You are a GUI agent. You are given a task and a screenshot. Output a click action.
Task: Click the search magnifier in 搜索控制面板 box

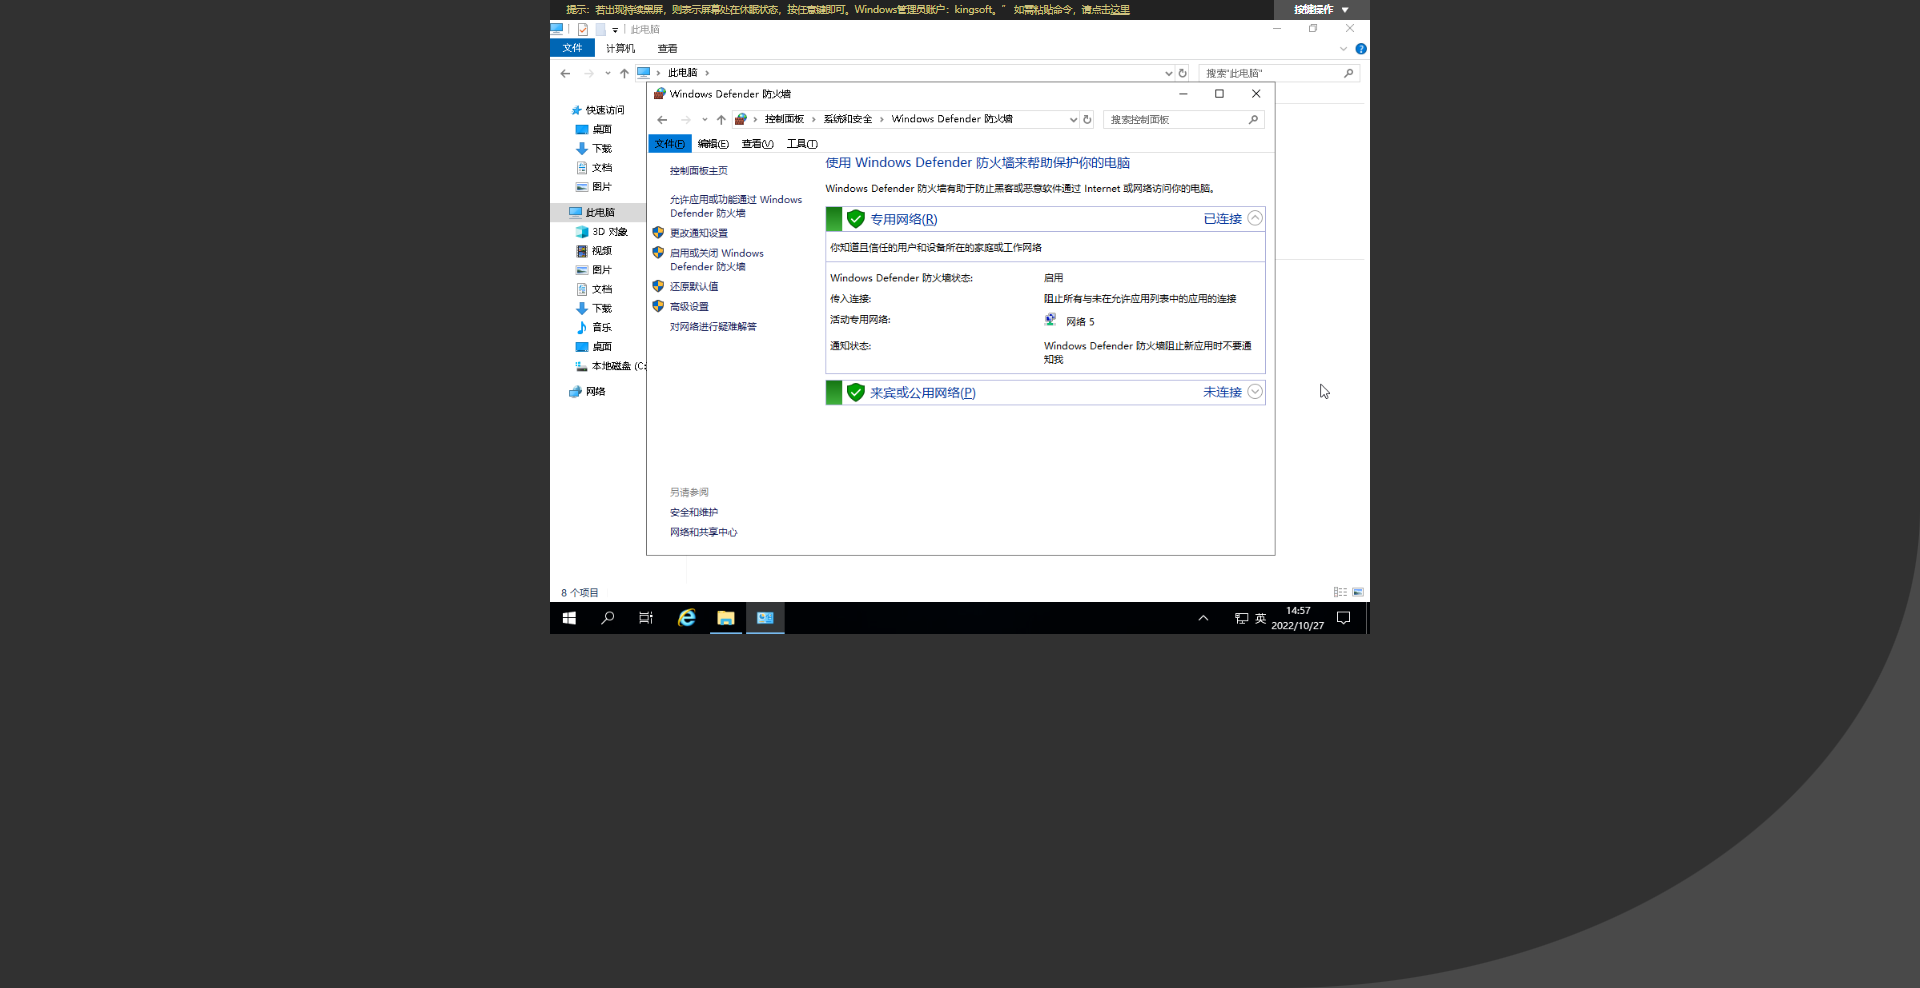(1253, 119)
